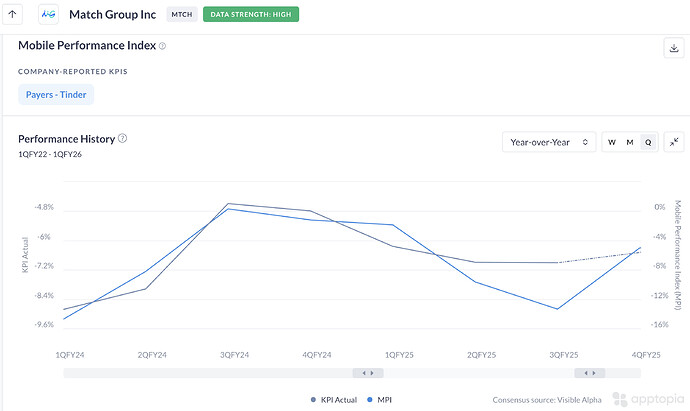Click the Match Group company logo
This screenshot has width=690, height=411.
49,15
